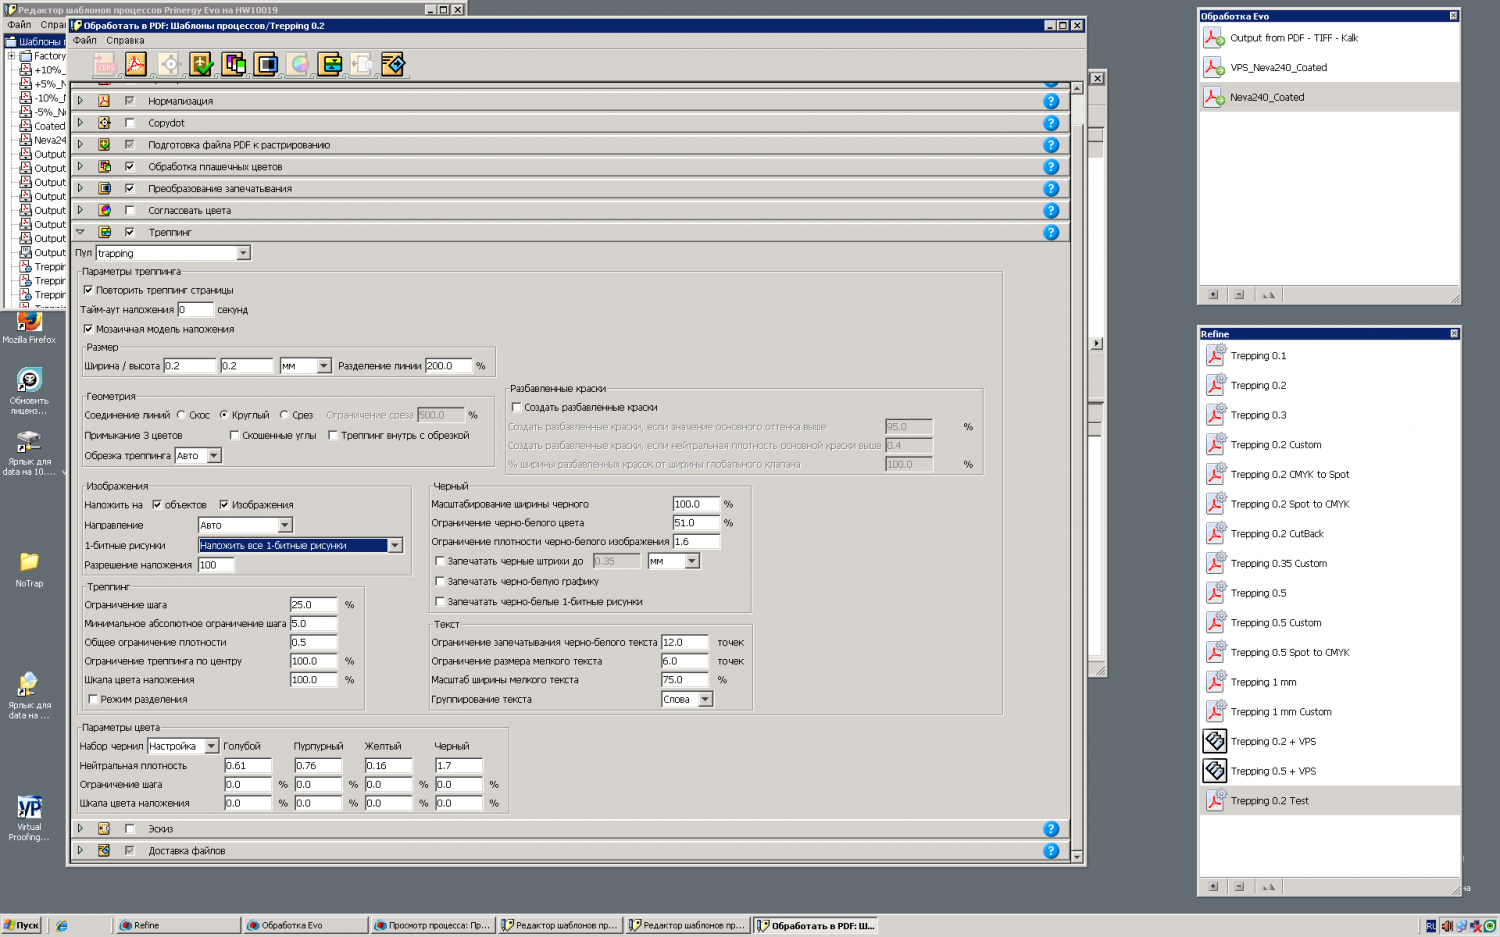Click the Разделение линии value field
This screenshot has height=937, width=1500.
pyautogui.click(x=448, y=366)
